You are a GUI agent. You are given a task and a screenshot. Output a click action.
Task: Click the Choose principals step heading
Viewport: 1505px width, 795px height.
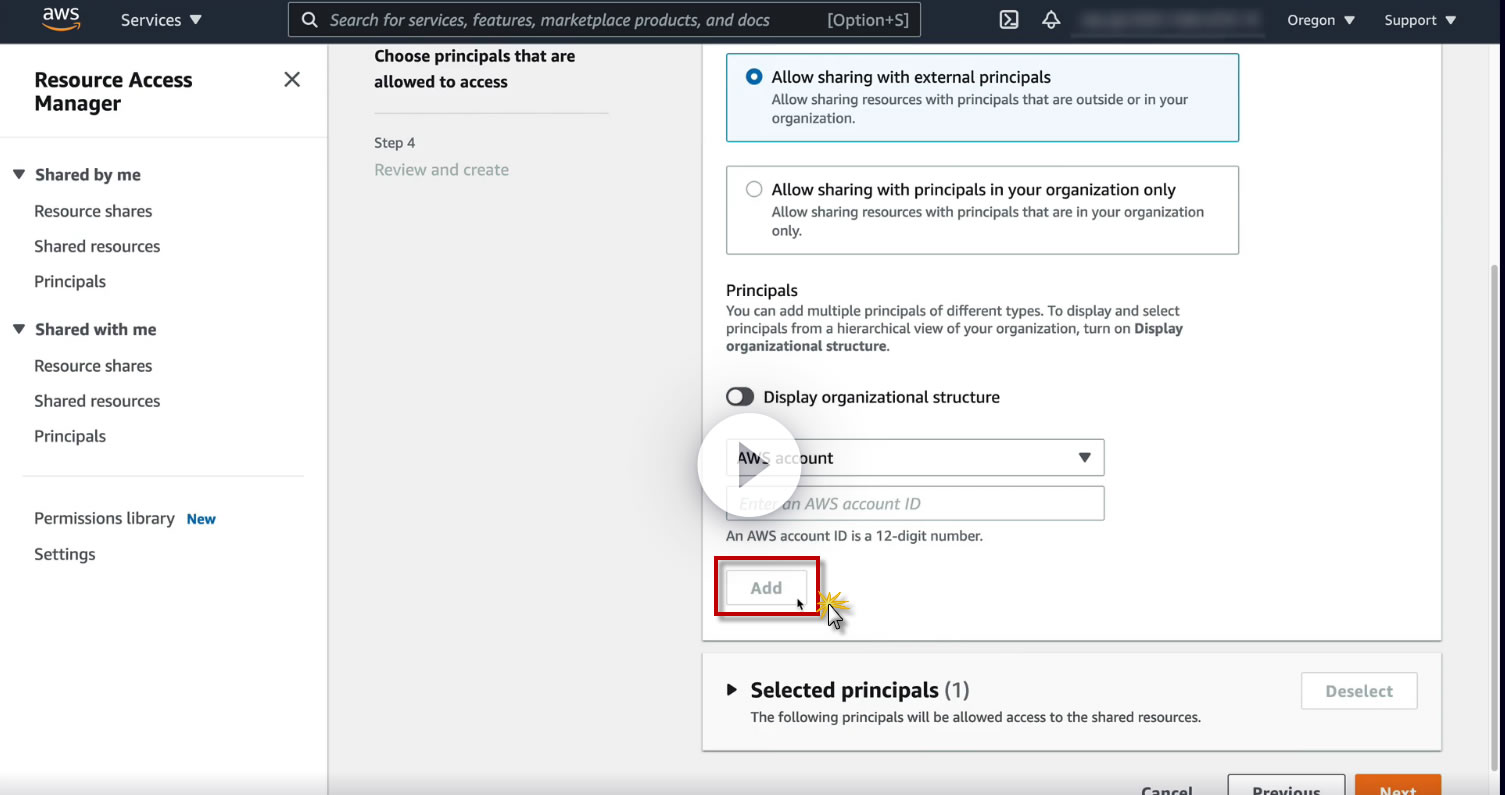point(474,69)
